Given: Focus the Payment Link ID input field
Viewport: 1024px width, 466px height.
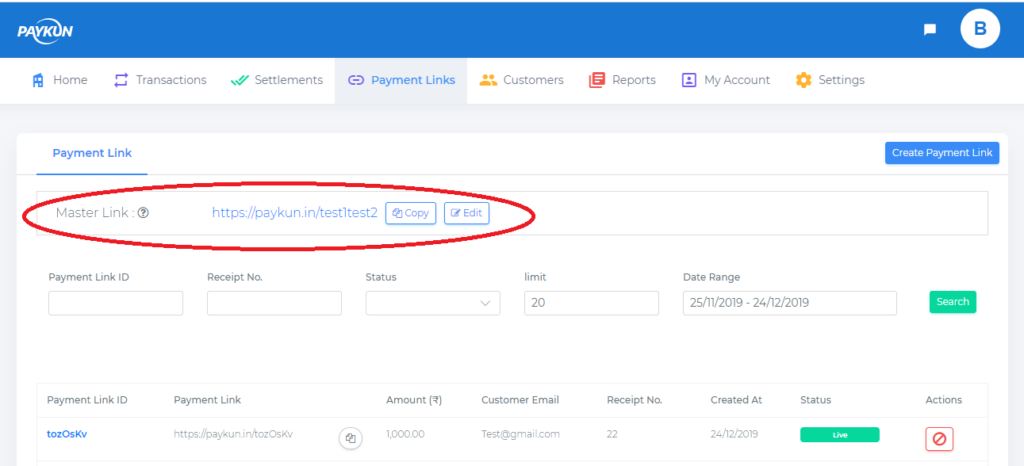Looking at the screenshot, I should (116, 303).
